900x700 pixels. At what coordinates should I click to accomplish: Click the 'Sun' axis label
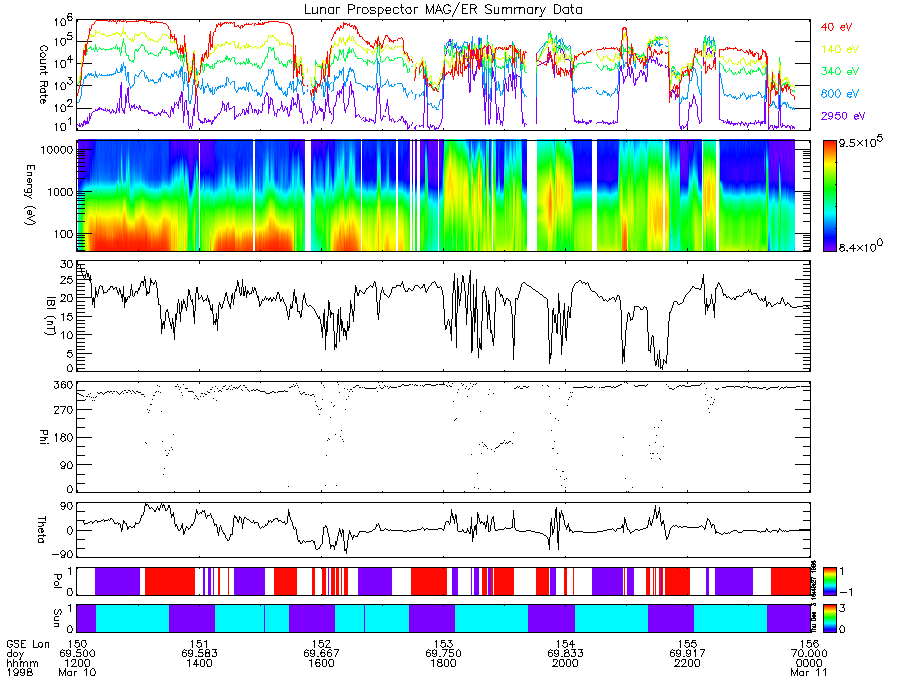(57, 618)
